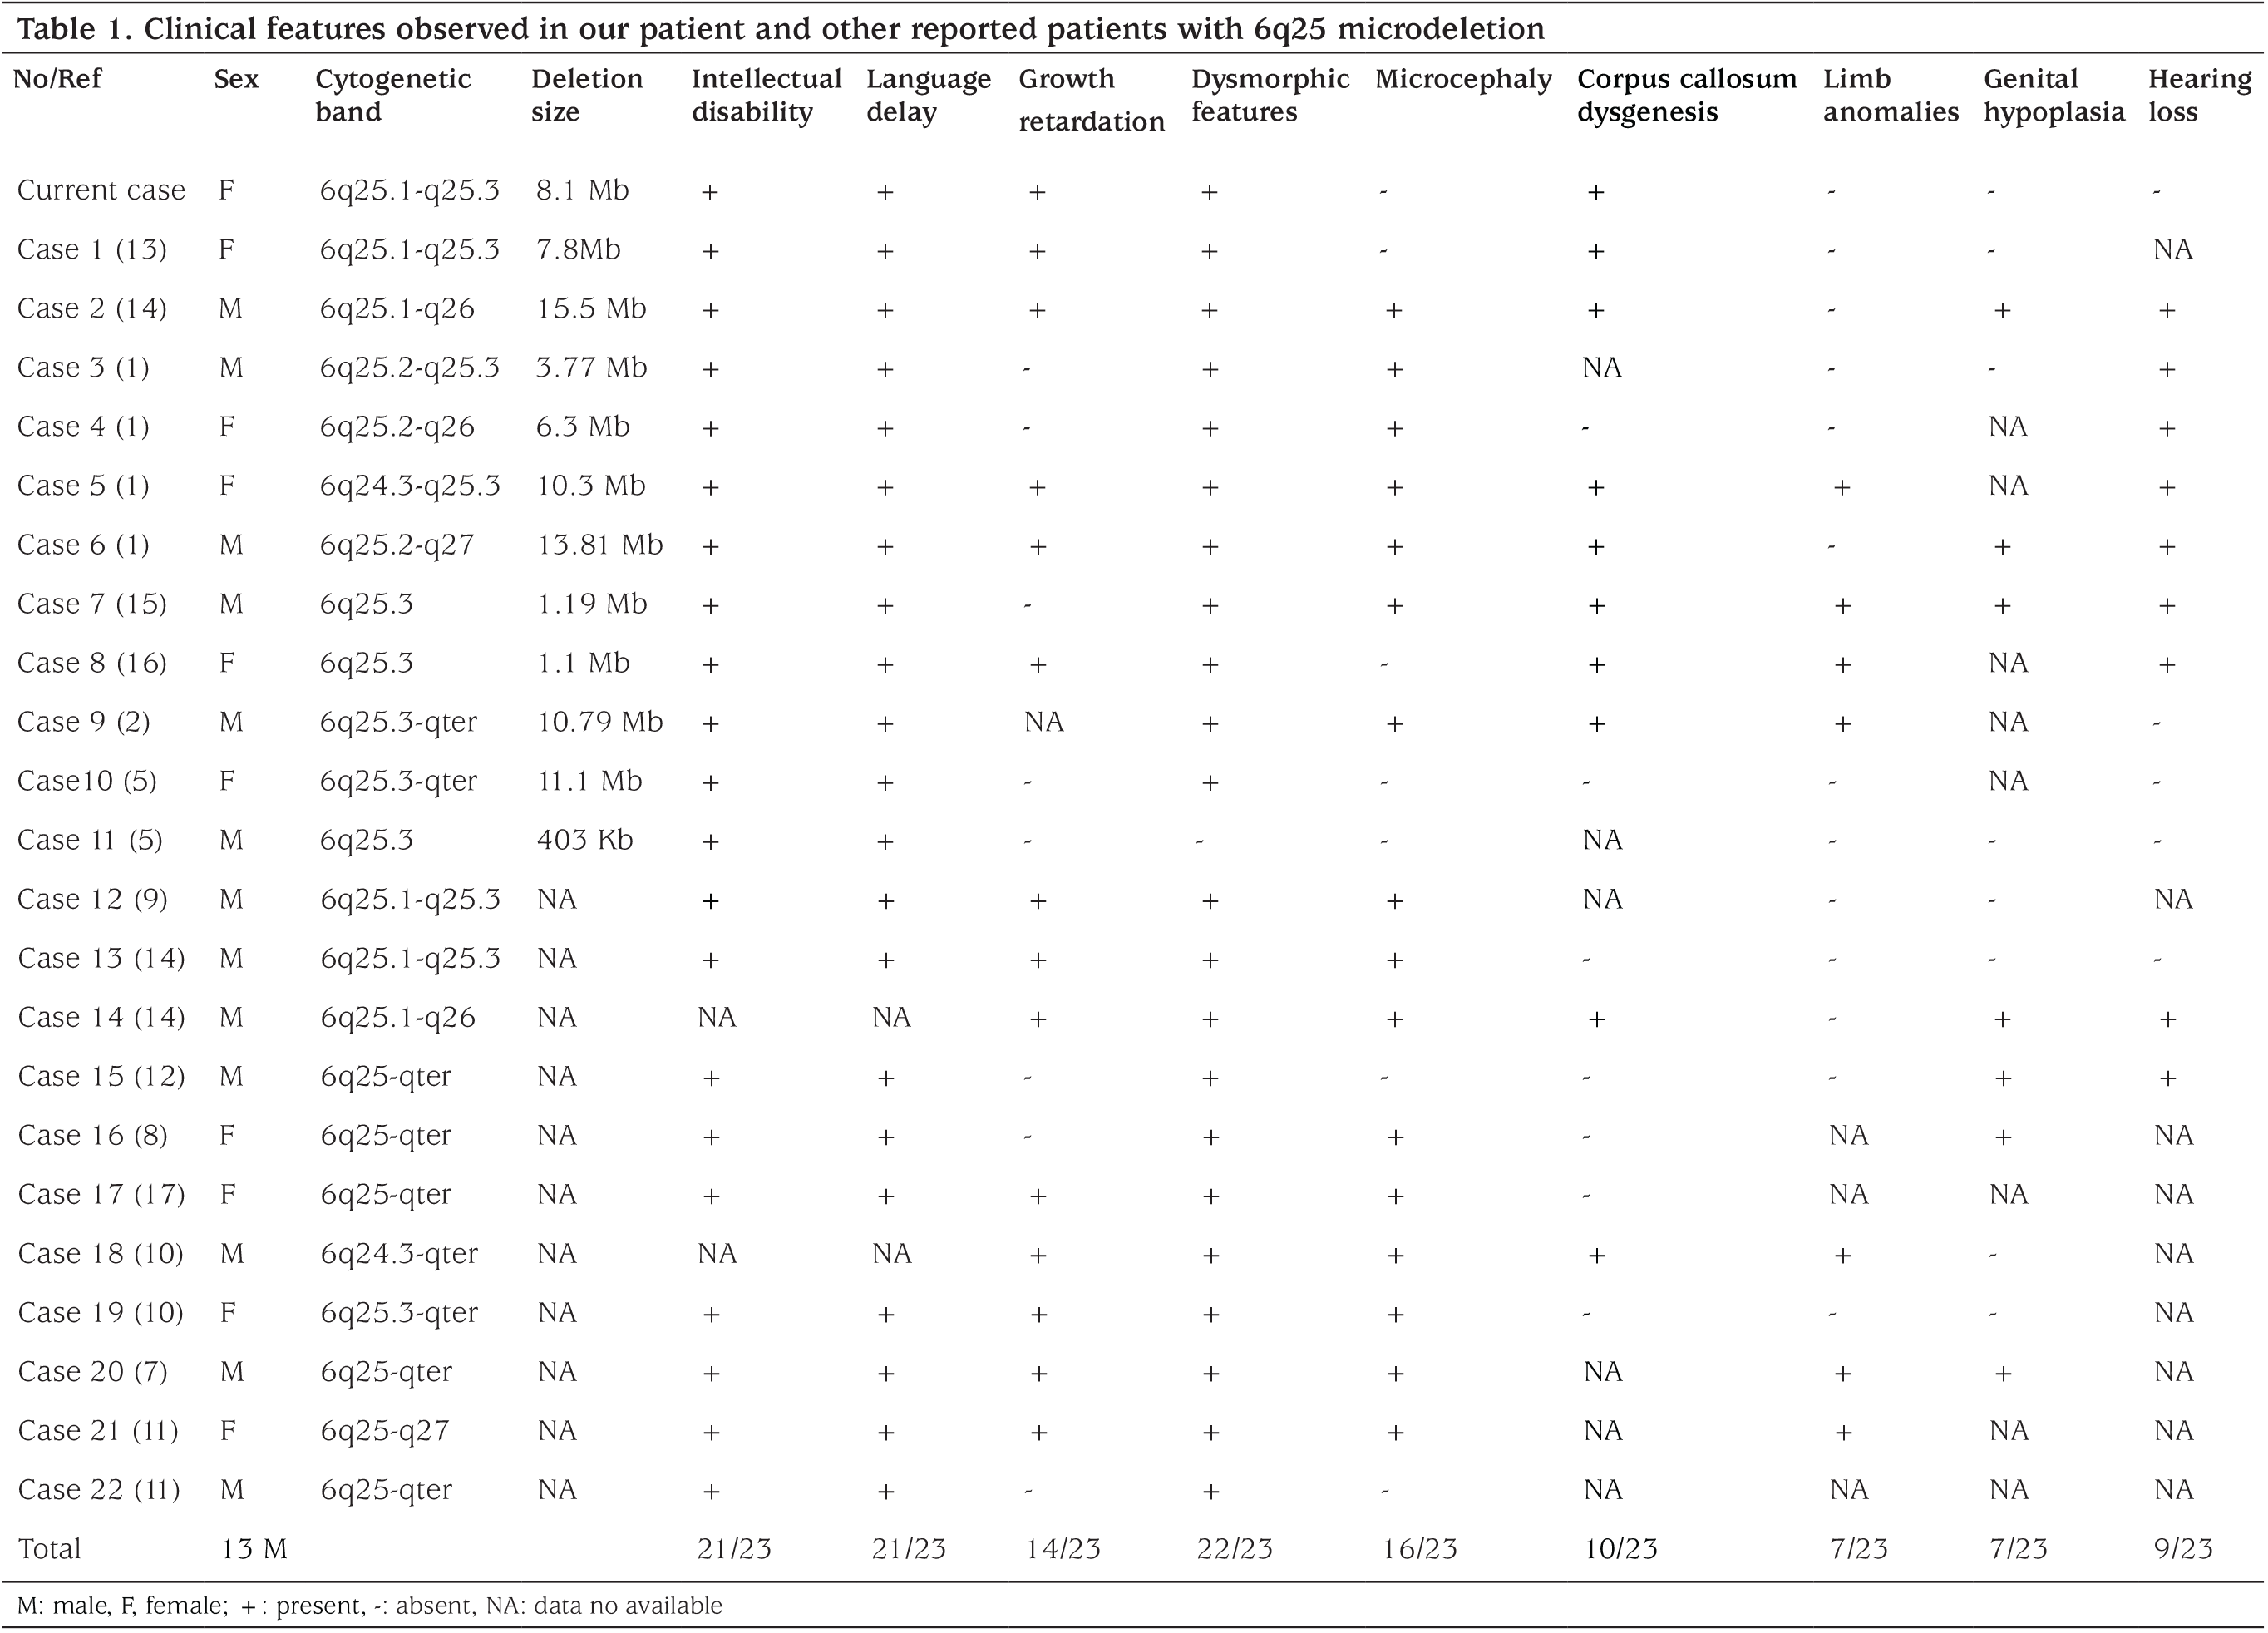Select the '22/23' dysmorphic features total
The height and width of the screenshot is (1633, 2268).
click(x=1235, y=1548)
